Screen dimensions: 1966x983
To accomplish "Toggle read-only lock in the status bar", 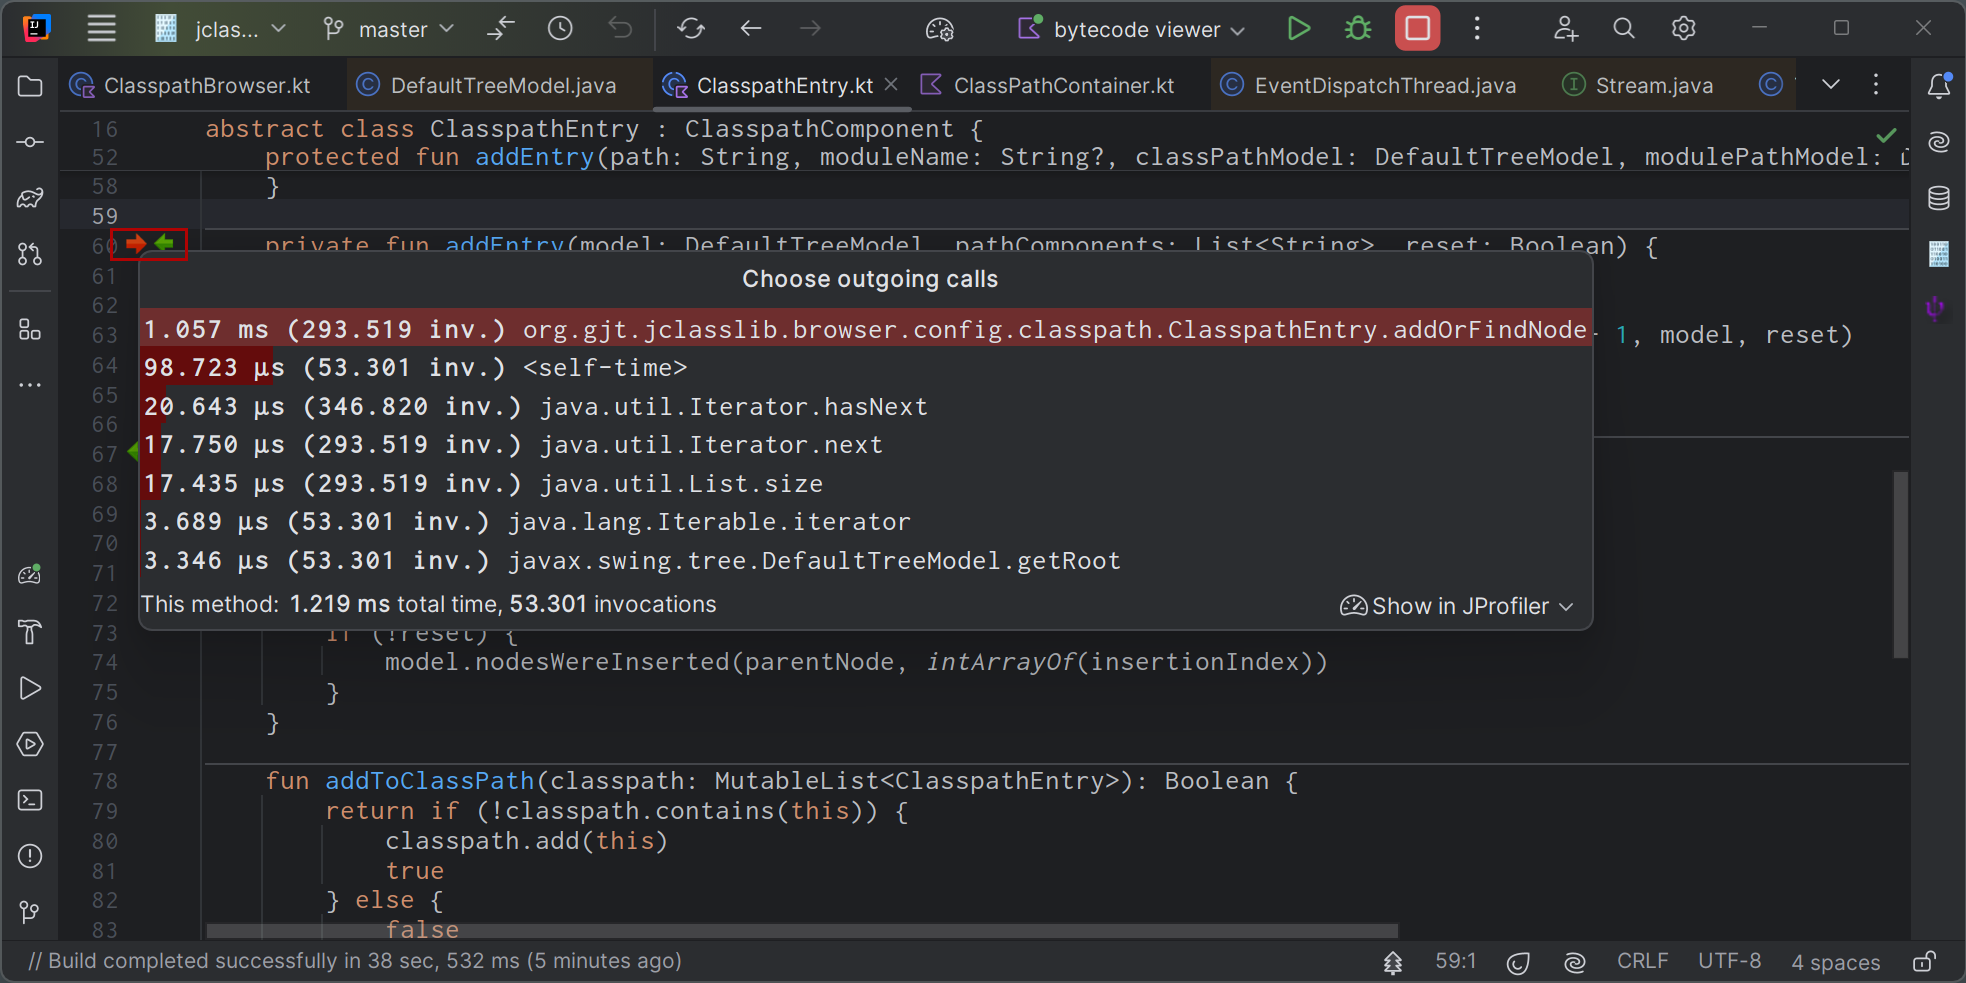I will click(x=1924, y=962).
